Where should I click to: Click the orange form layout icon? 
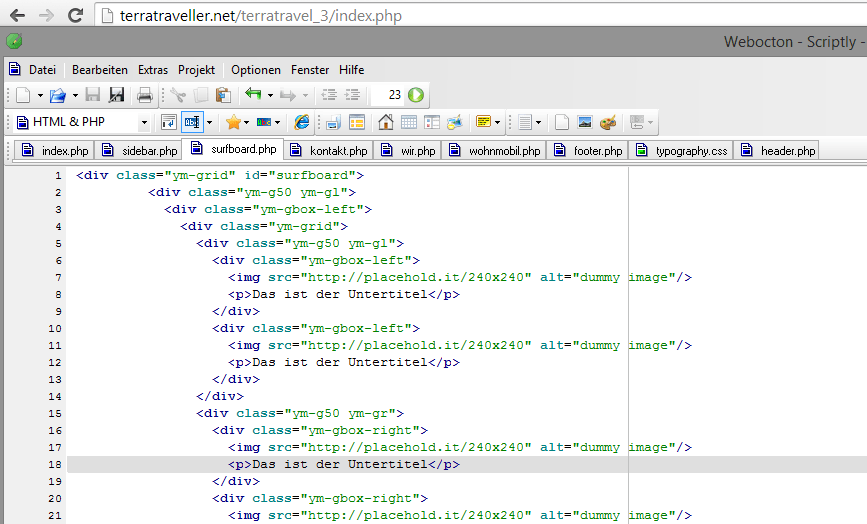357,122
